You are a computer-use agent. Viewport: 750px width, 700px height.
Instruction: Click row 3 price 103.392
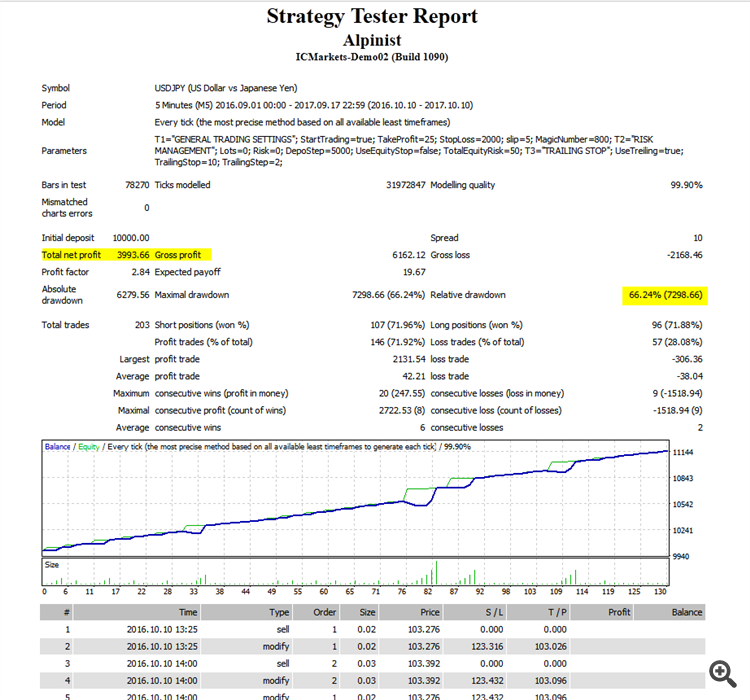(x=424, y=664)
